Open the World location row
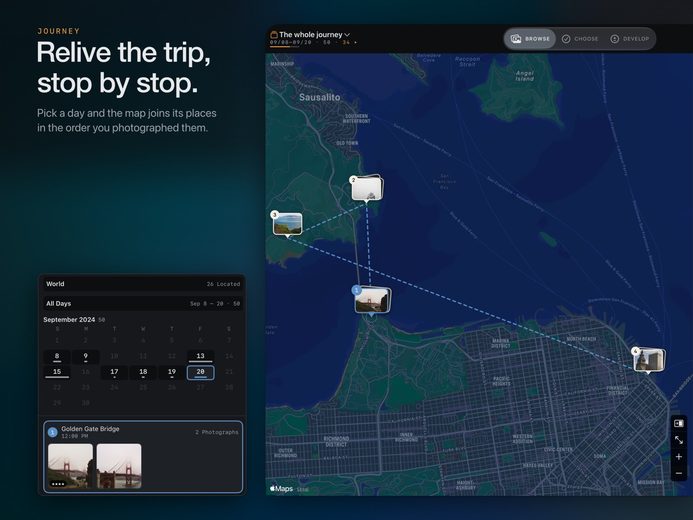The image size is (693, 520). pos(142,284)
